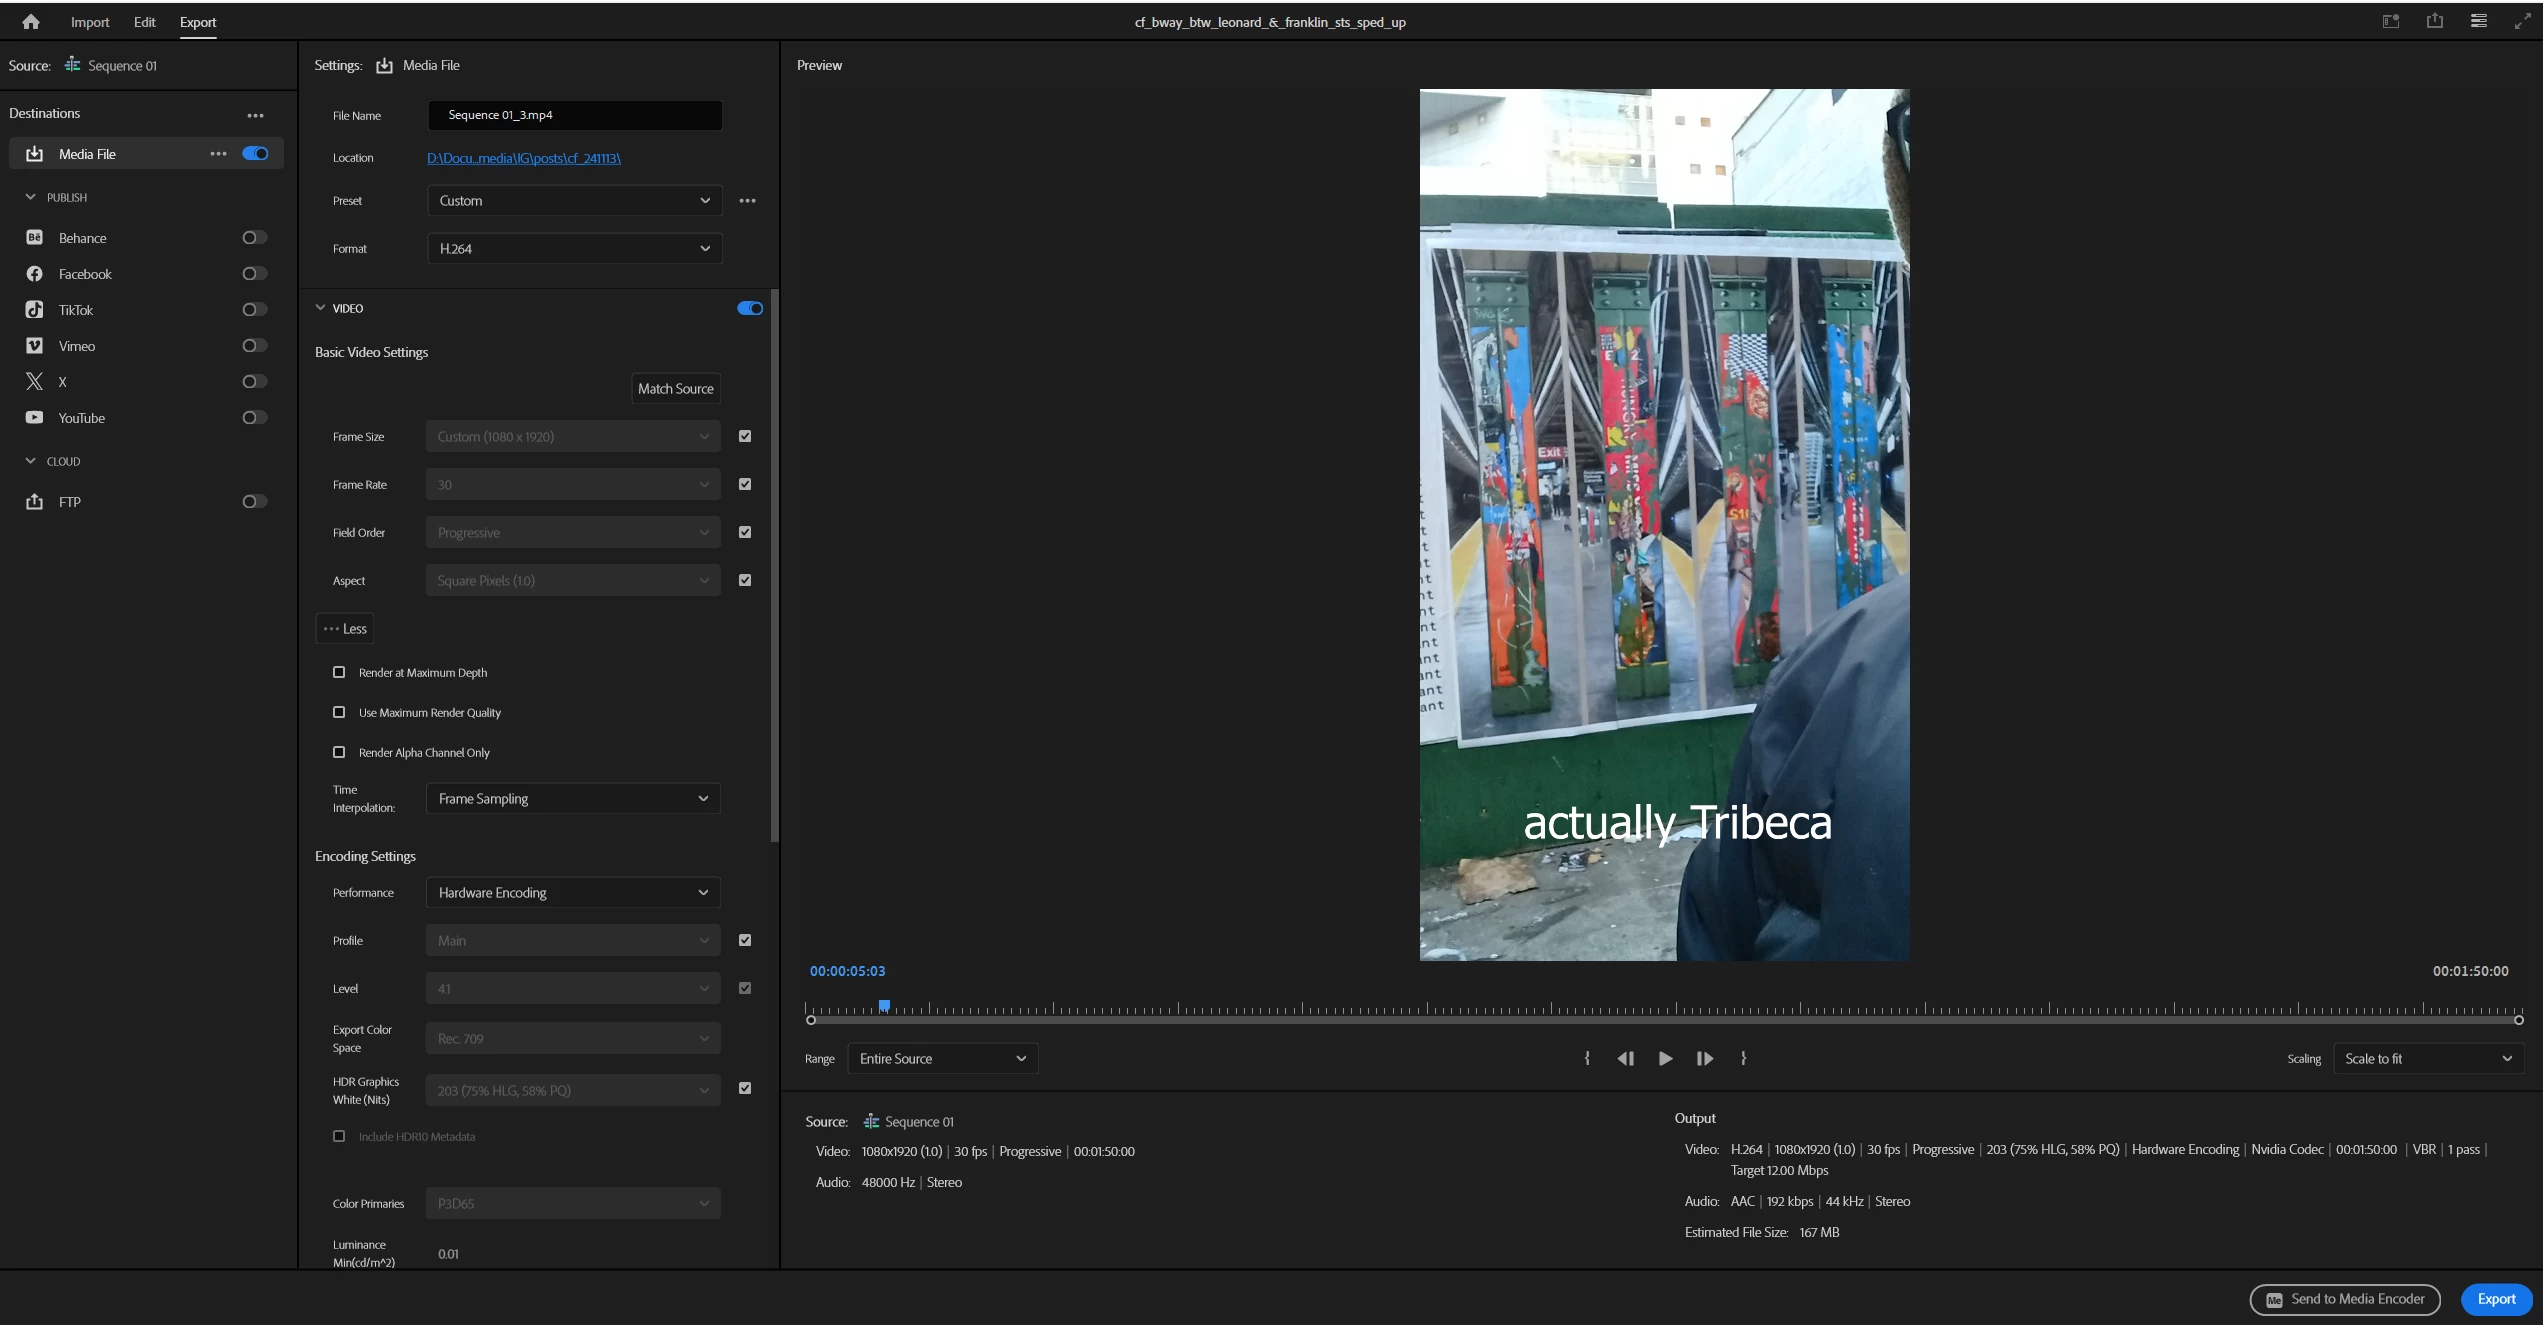Open the workspaces icon in top bar
The height and width of the screenshot is (1325, 2543).
pos(2391,21)
